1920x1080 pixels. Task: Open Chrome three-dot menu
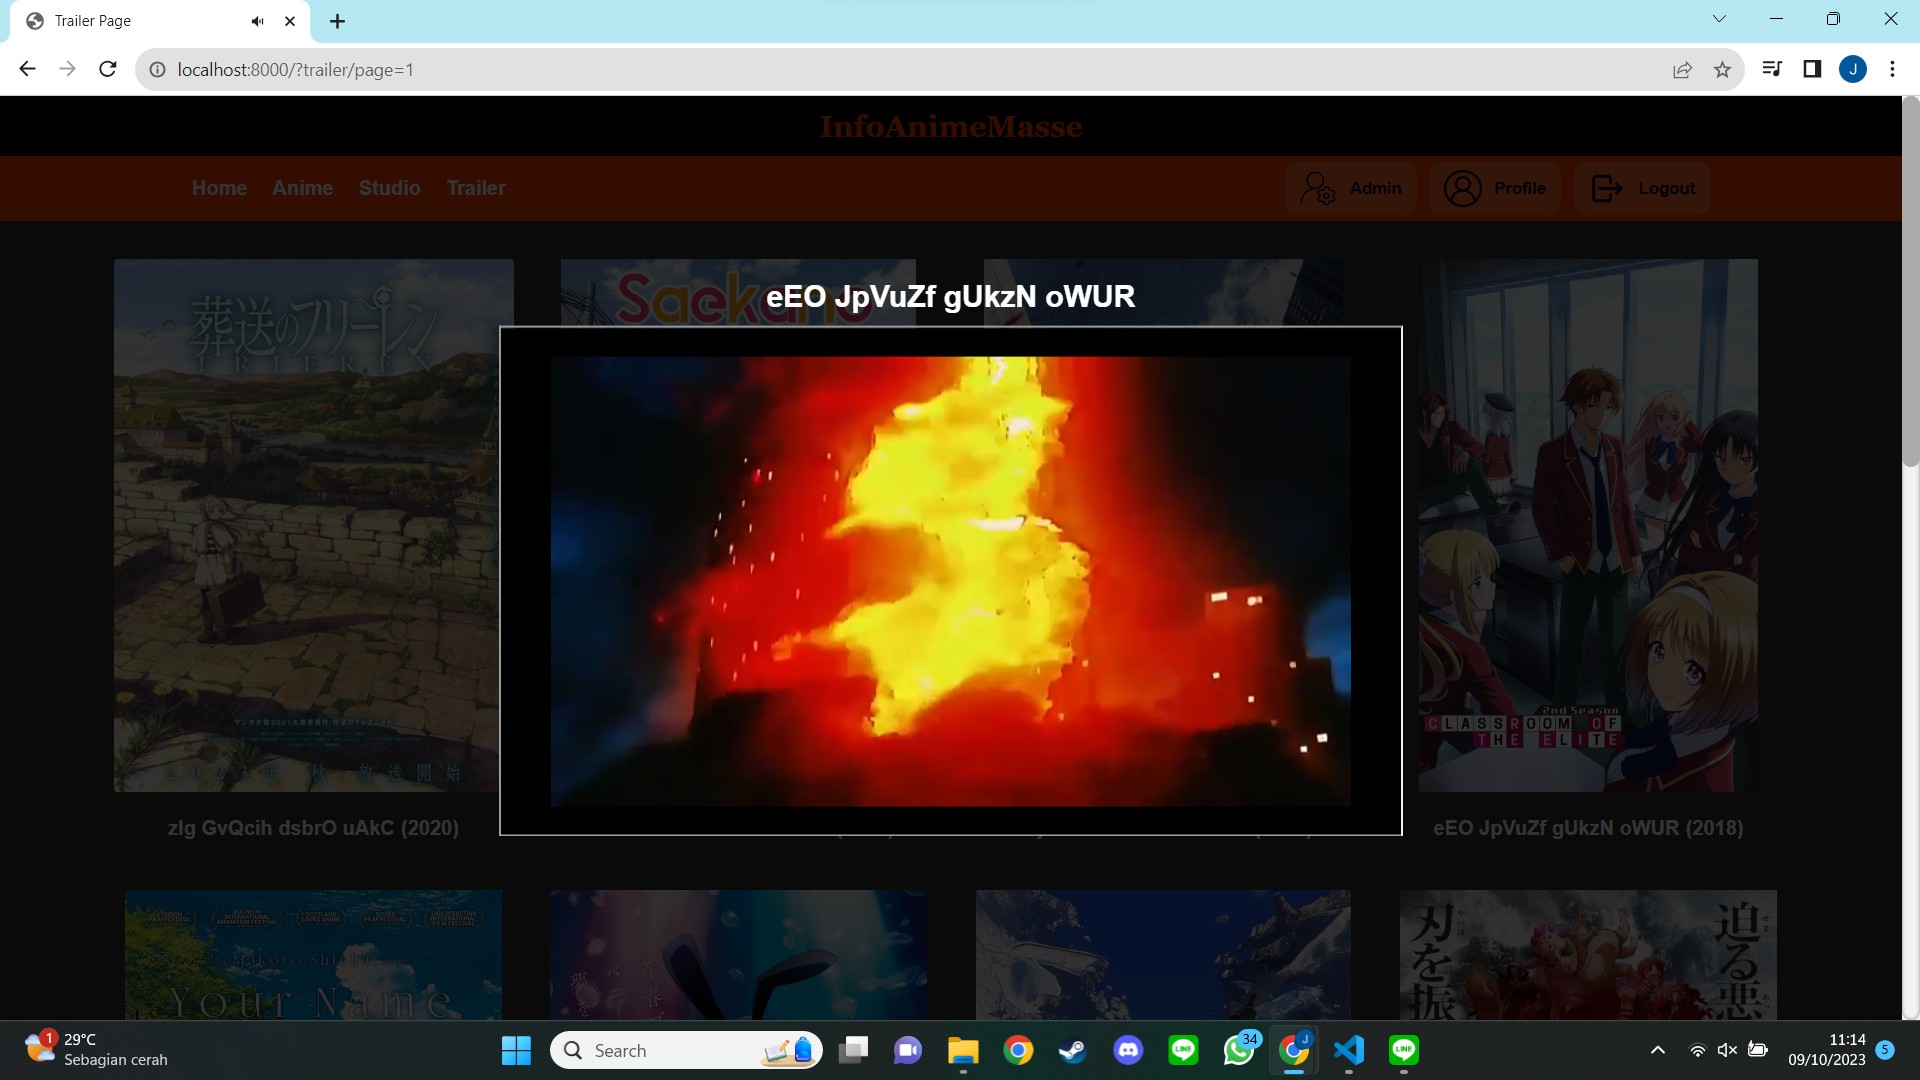coord(1892,69)
